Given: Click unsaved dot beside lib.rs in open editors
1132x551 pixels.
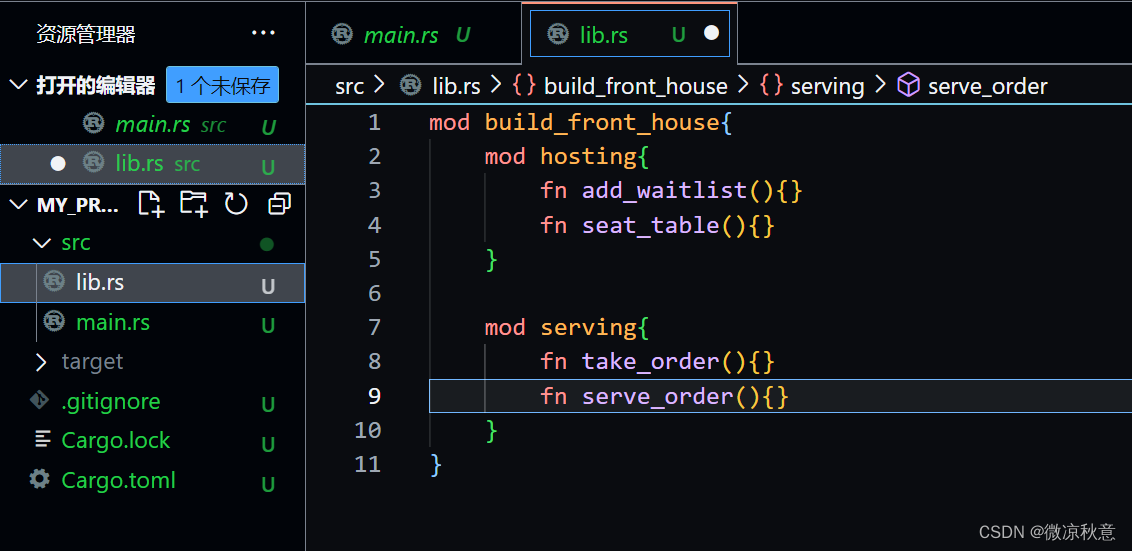Looking at the screenshot, I should [x=58, y=164].
